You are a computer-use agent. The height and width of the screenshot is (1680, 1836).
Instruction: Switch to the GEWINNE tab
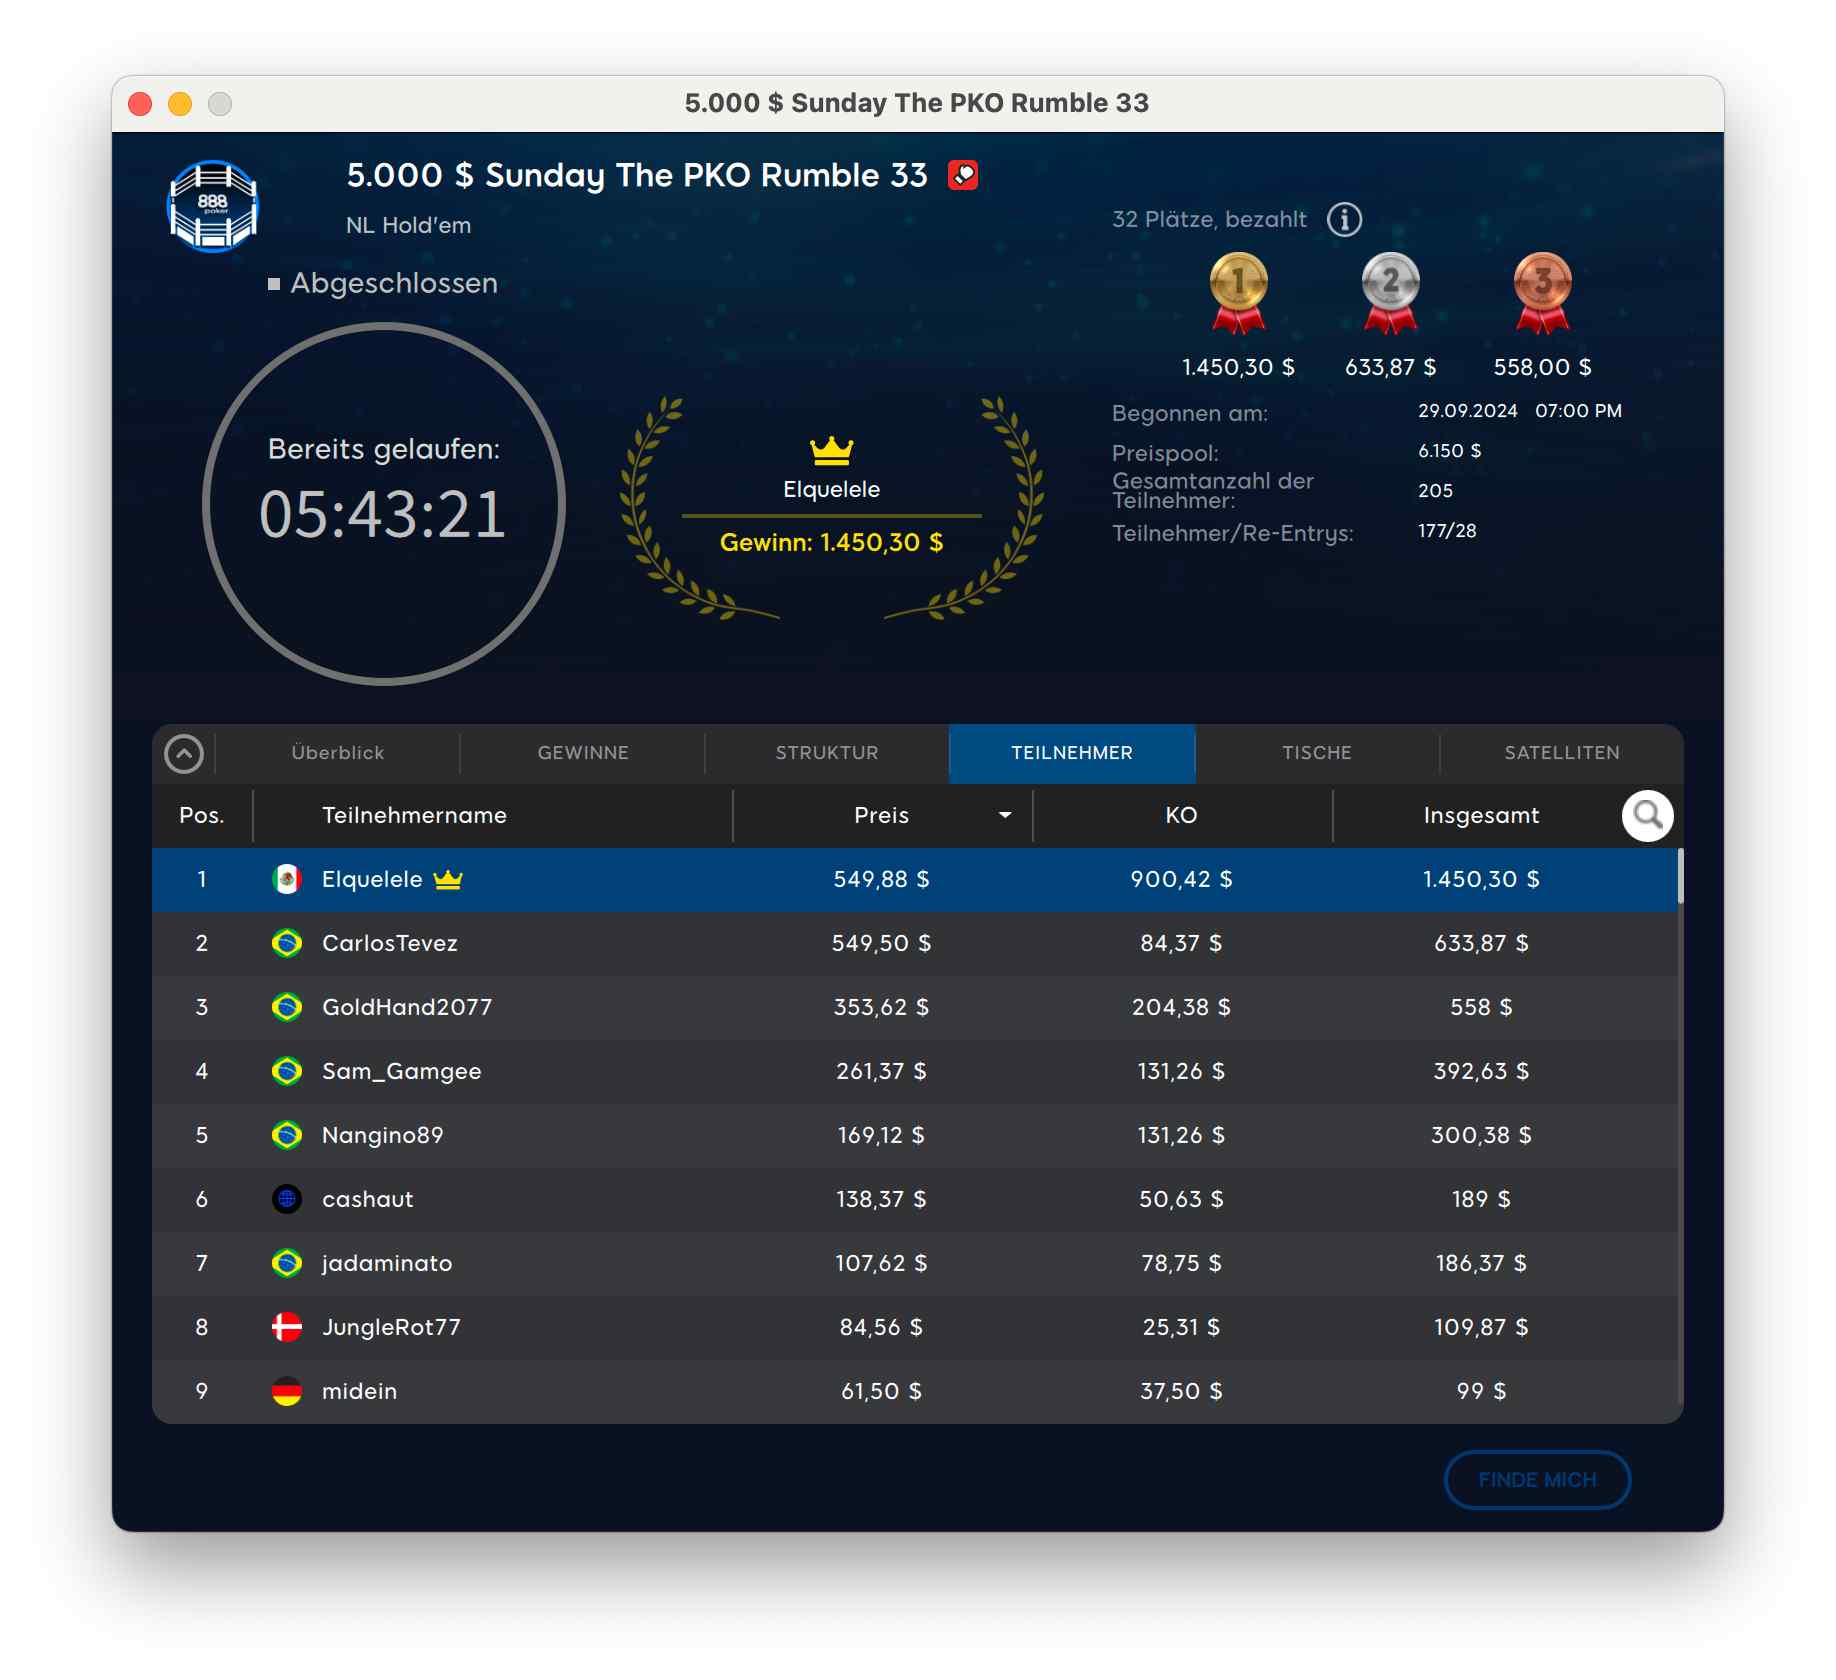(583, 753)
